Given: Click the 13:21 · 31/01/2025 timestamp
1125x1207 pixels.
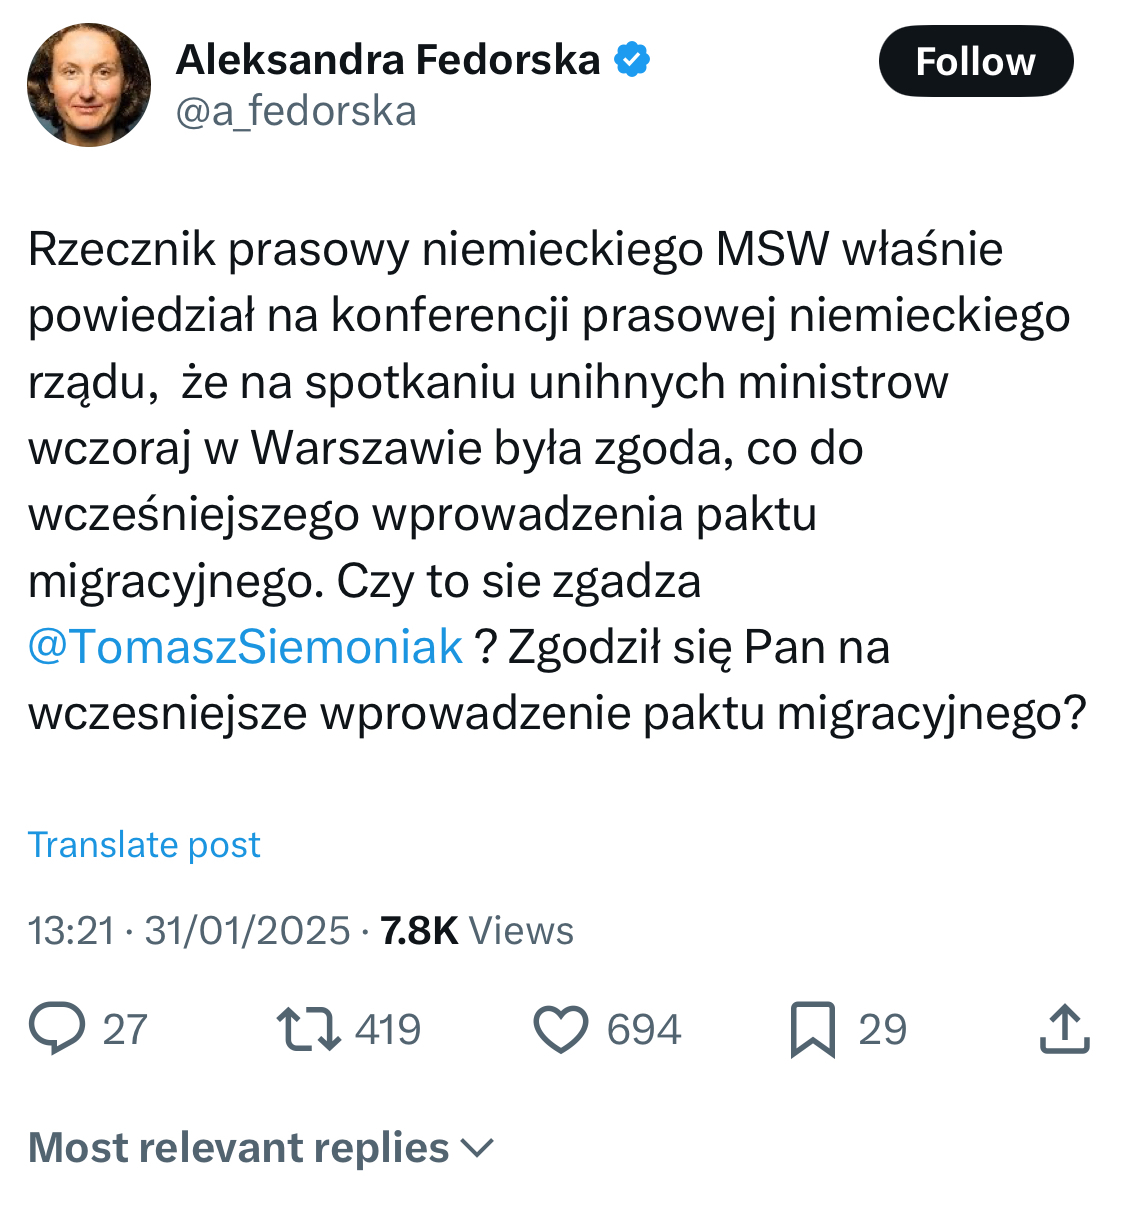Looking at the screenshot, I should coord(189,931).
